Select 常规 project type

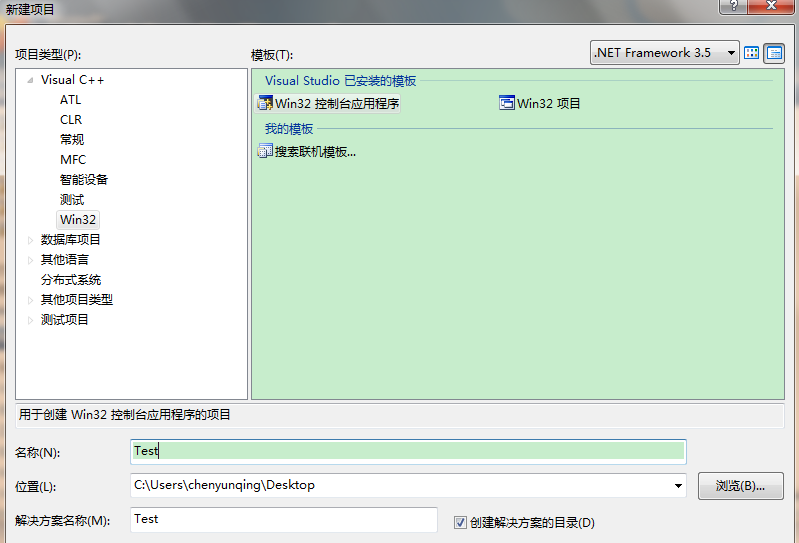(x=72, y=140)
